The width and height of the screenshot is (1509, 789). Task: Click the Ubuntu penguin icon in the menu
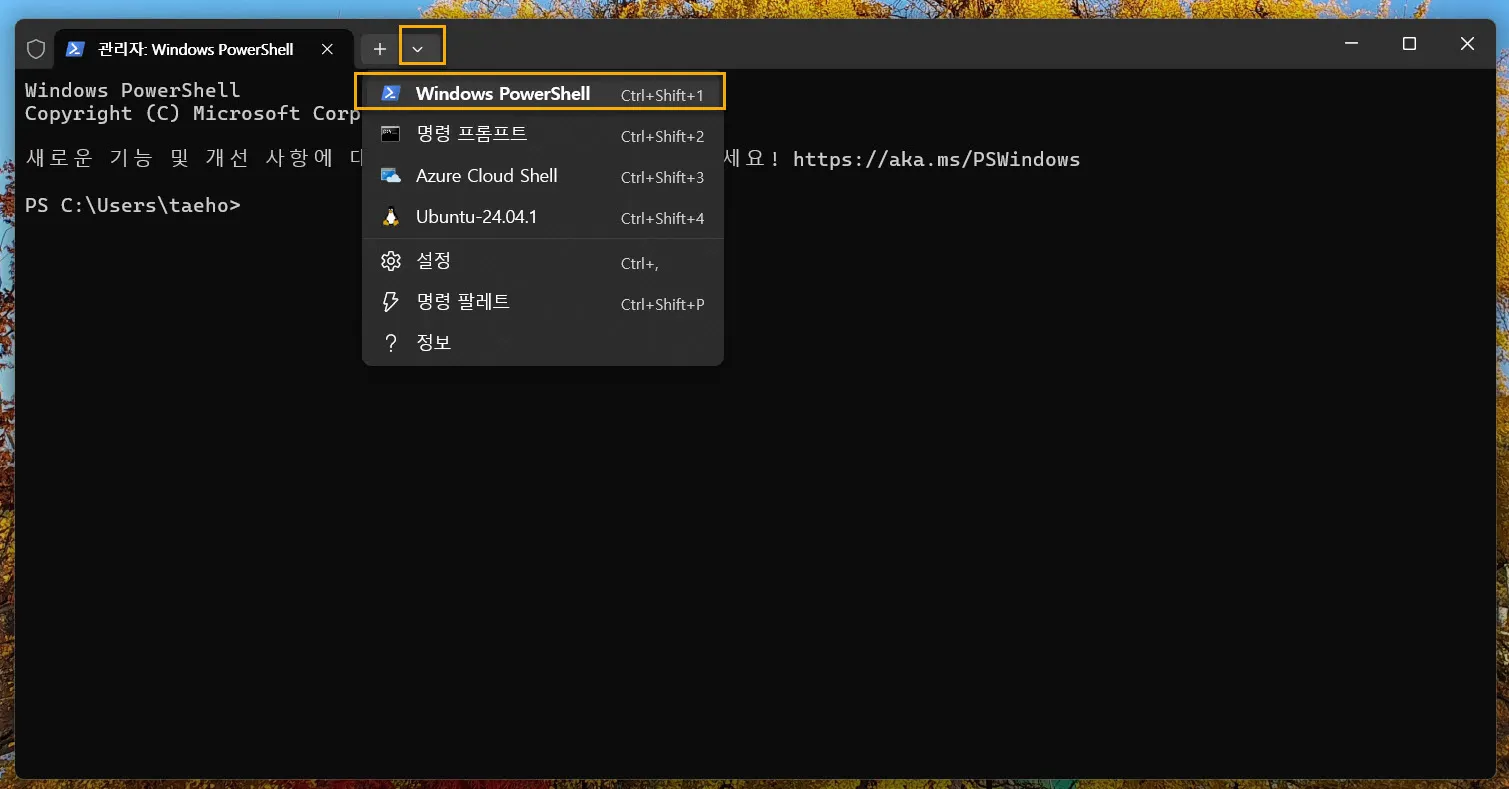click(x=390, y=217)
